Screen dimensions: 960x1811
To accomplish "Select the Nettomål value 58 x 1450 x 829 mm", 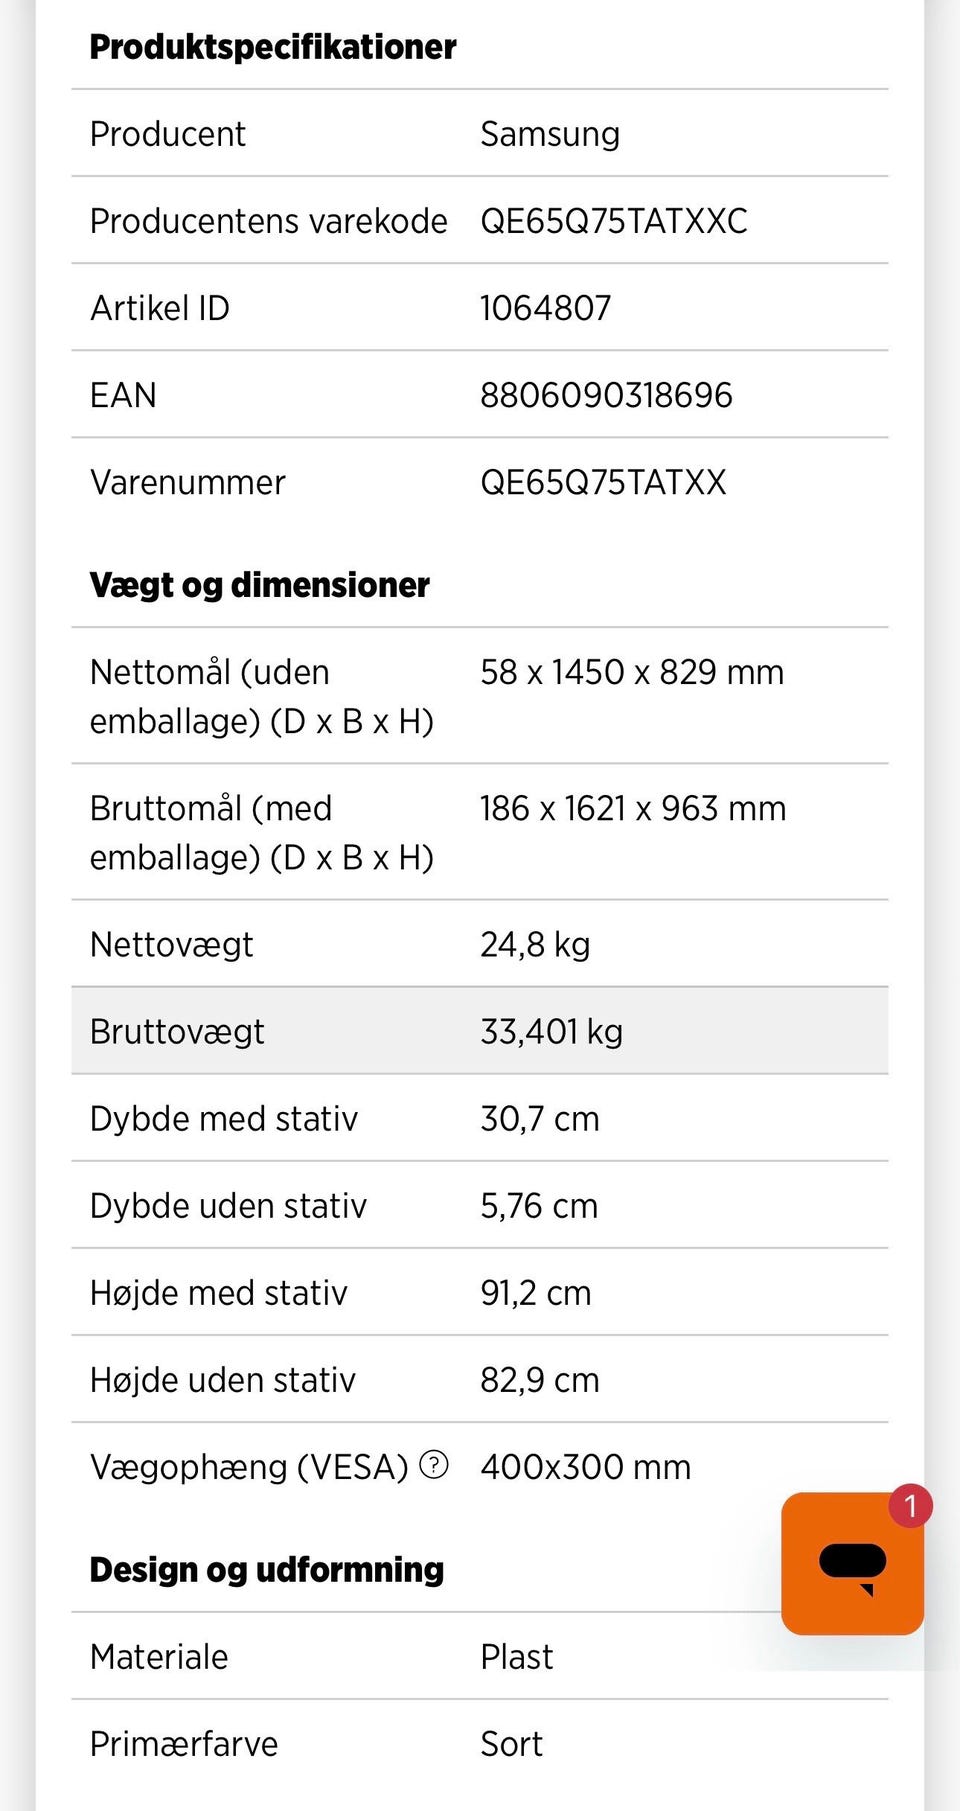I will tap(632, 672).
